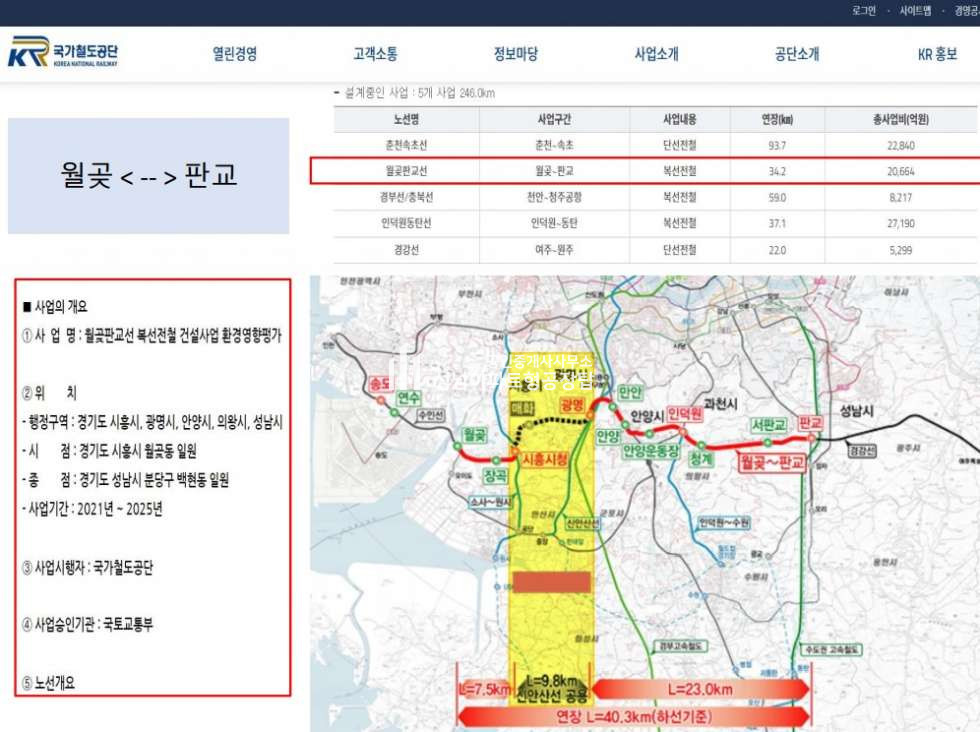Screen dimensions: 980x732
Task: Click the 과천시 city label on map
Action: coord(720,404)
